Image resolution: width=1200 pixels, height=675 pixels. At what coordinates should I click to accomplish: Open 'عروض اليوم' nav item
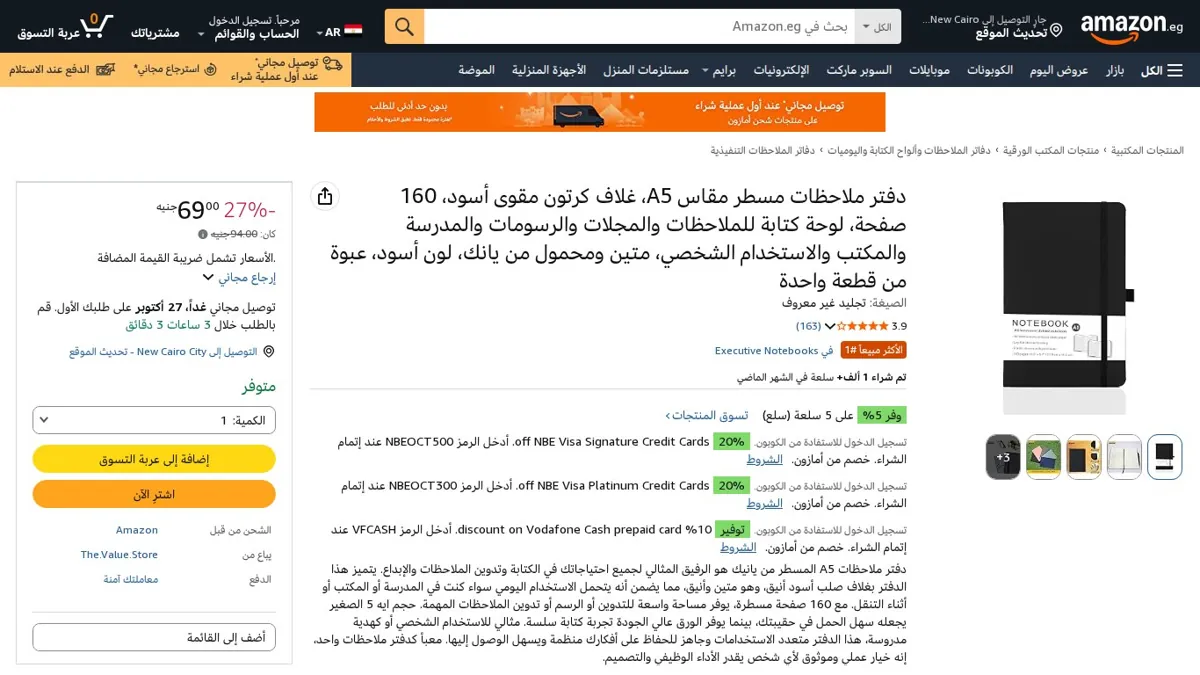(1059, 70)
